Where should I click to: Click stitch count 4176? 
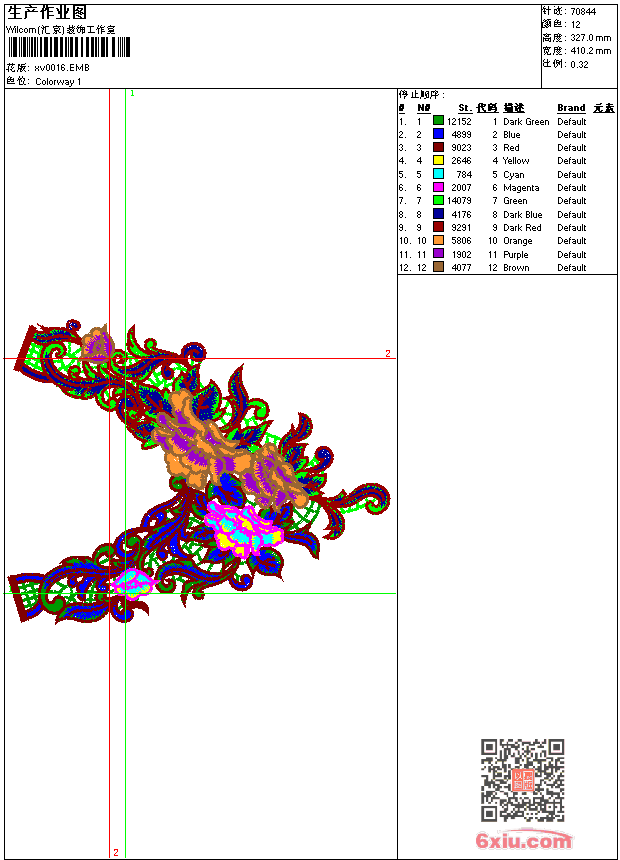pyautogui.click(x=461, y=214)
